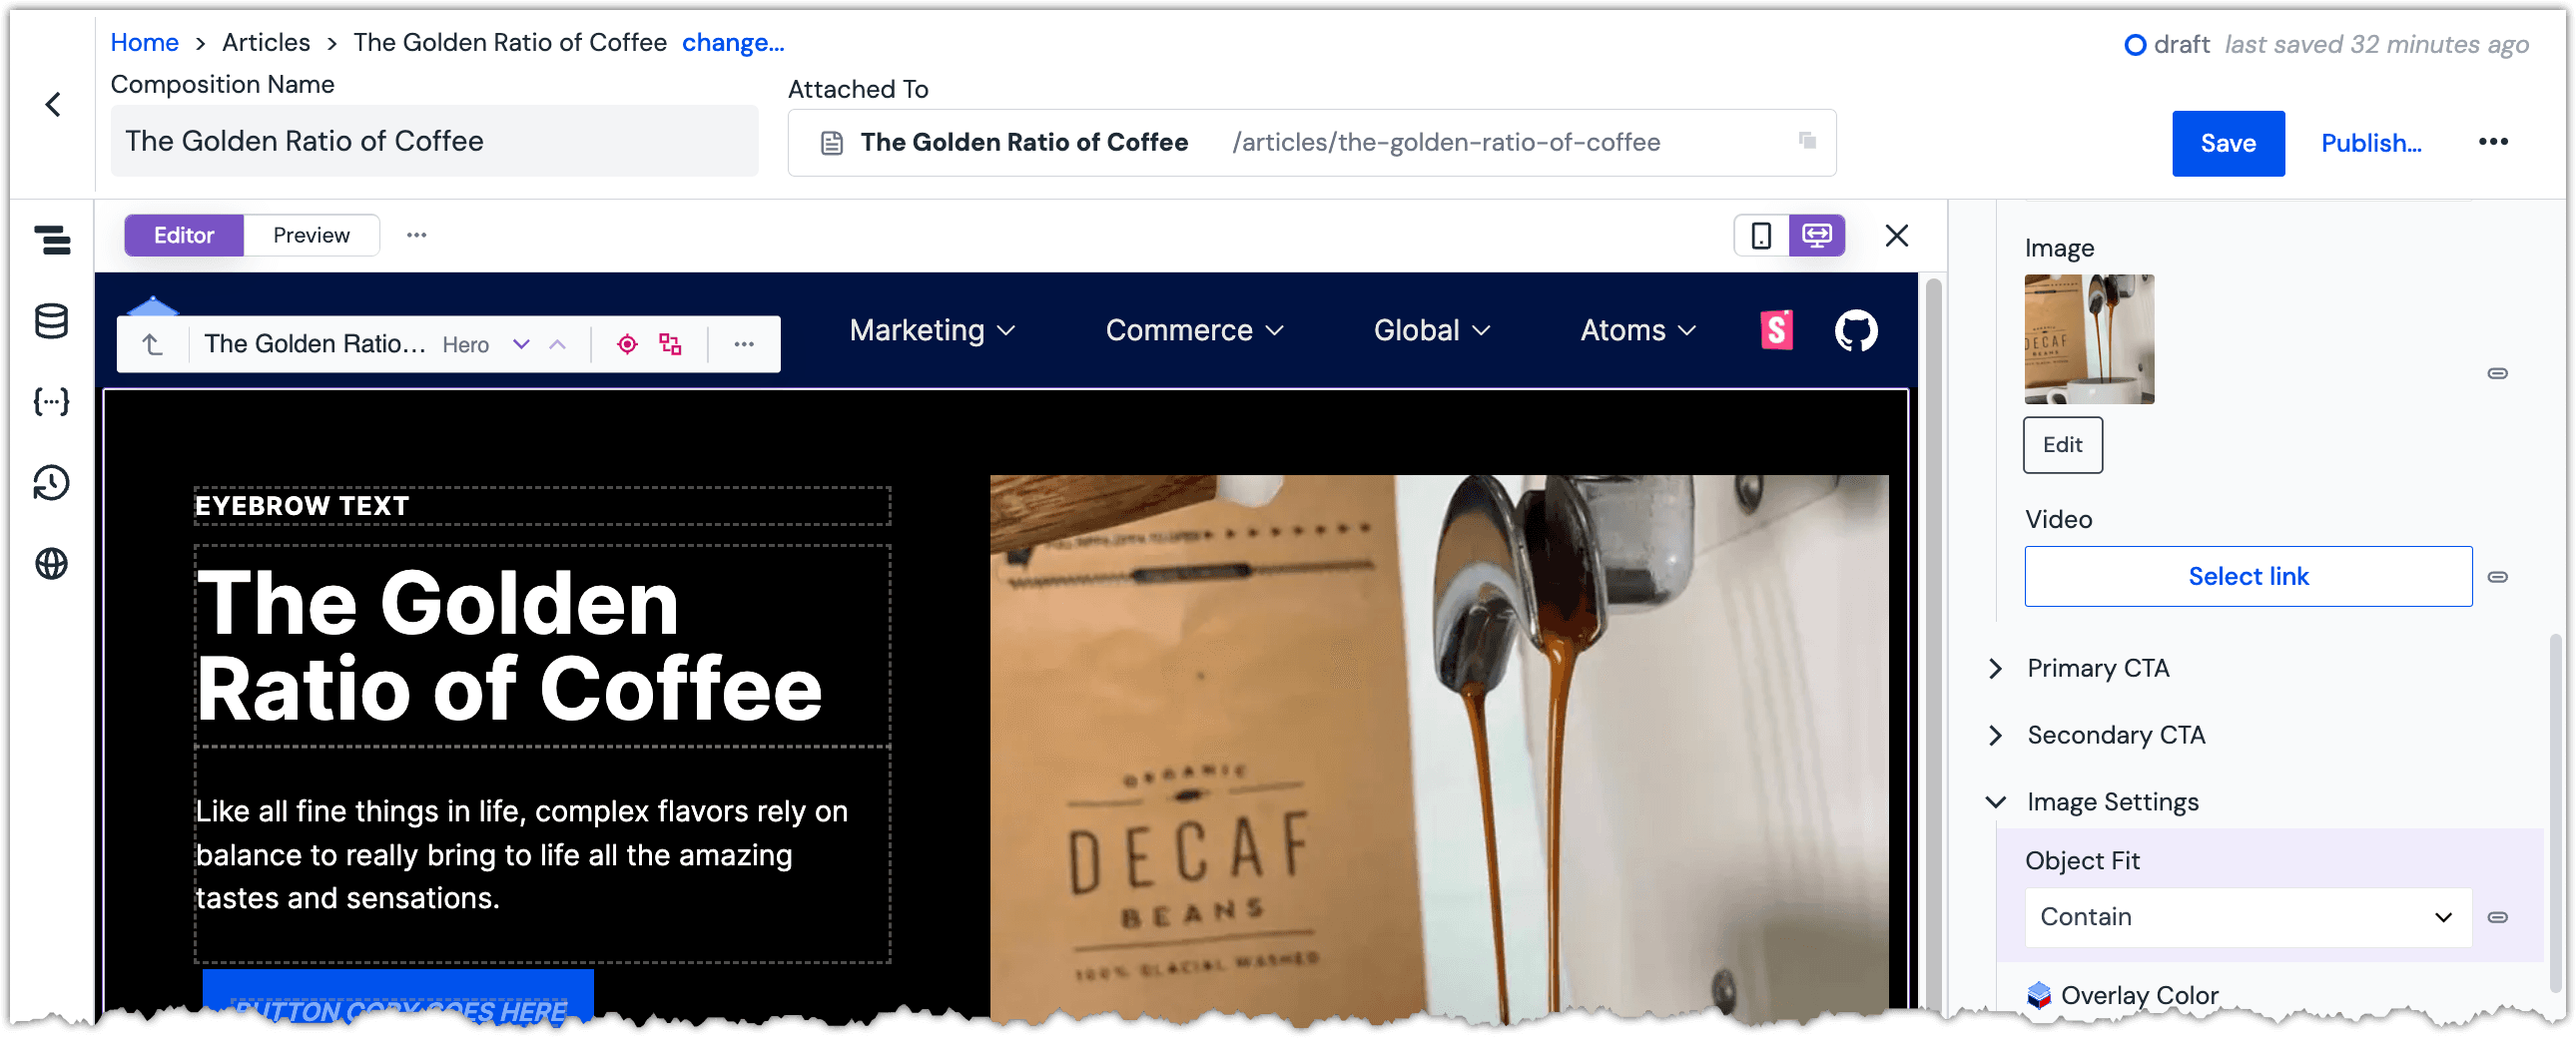
Task: Move Hero component up with chevron
Action: point(558,344)
